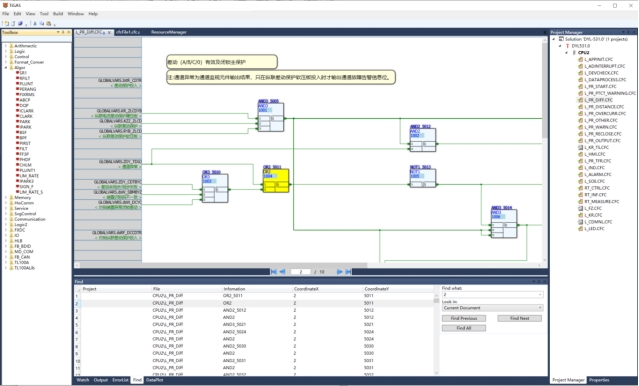
Task: Select the yellow highlighted OR2_5011 block
Action: 276,180
